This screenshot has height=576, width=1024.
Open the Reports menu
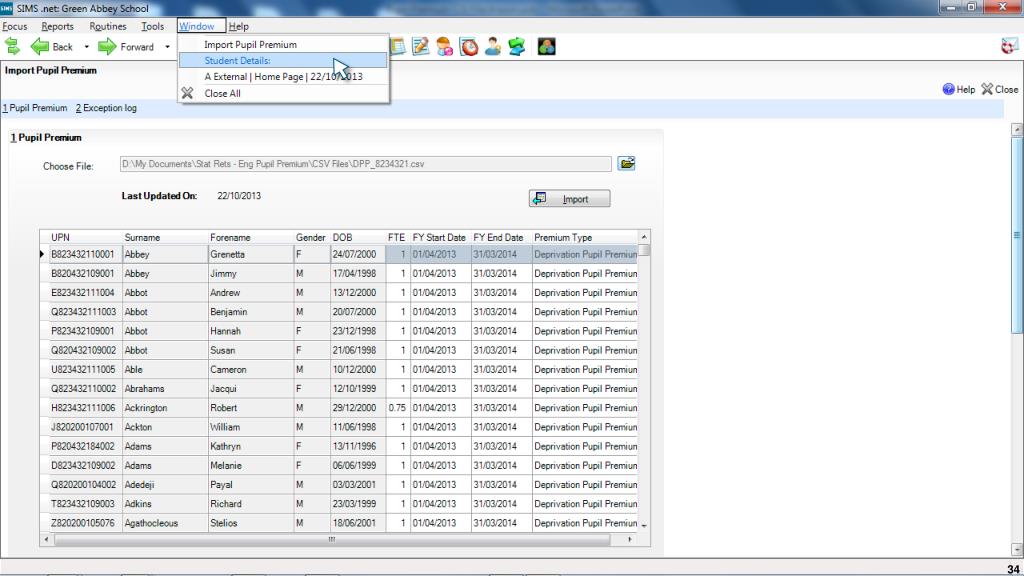coord(57,26)
